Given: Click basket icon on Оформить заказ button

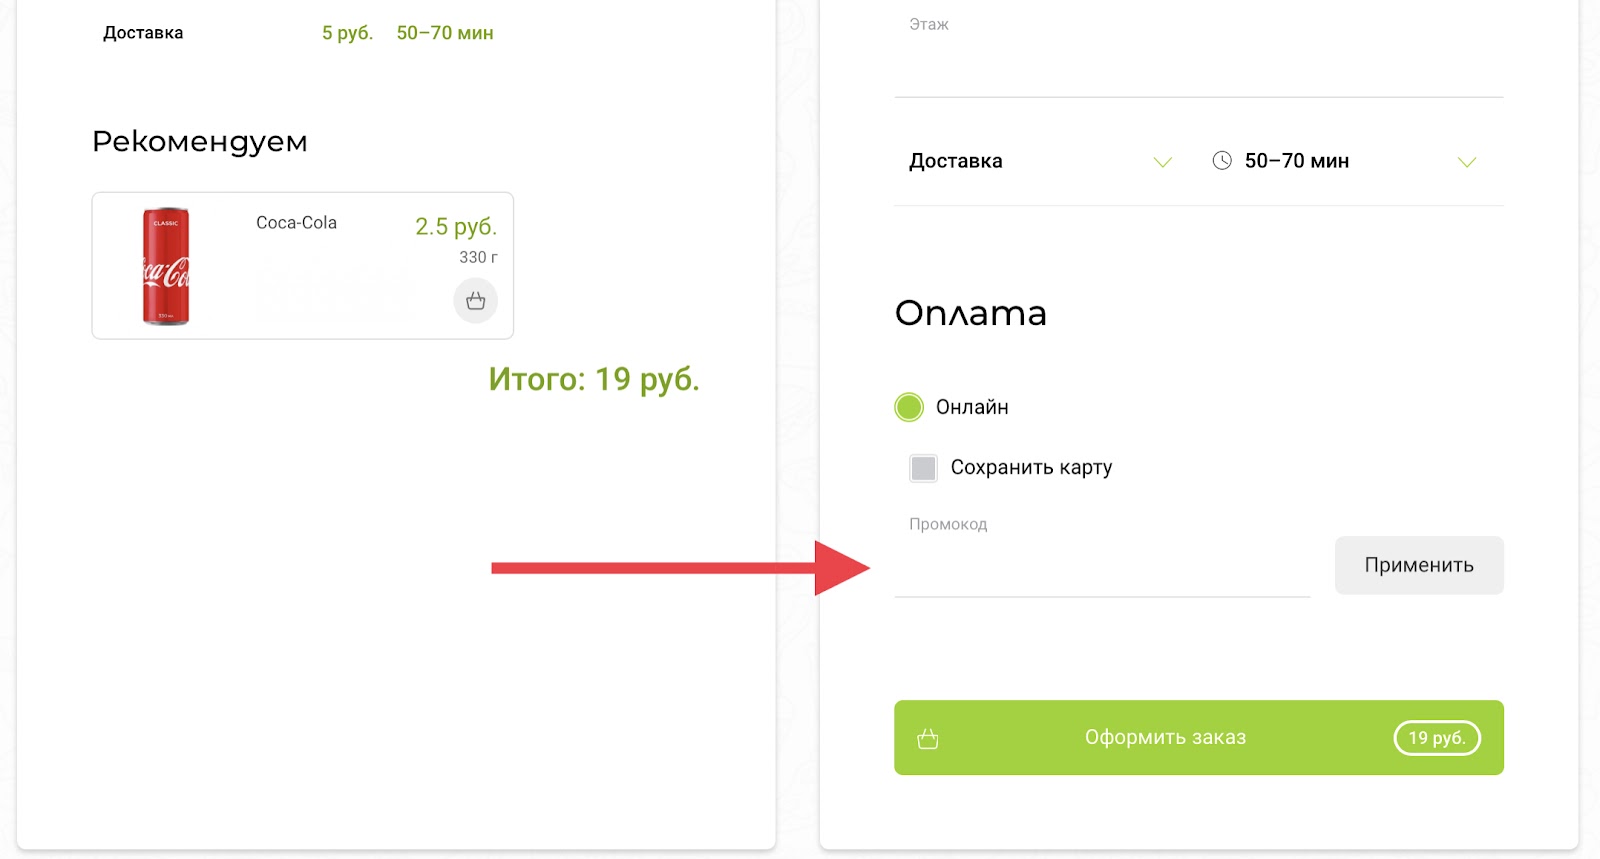Looking at the screenshot, I should click(928, 739).
